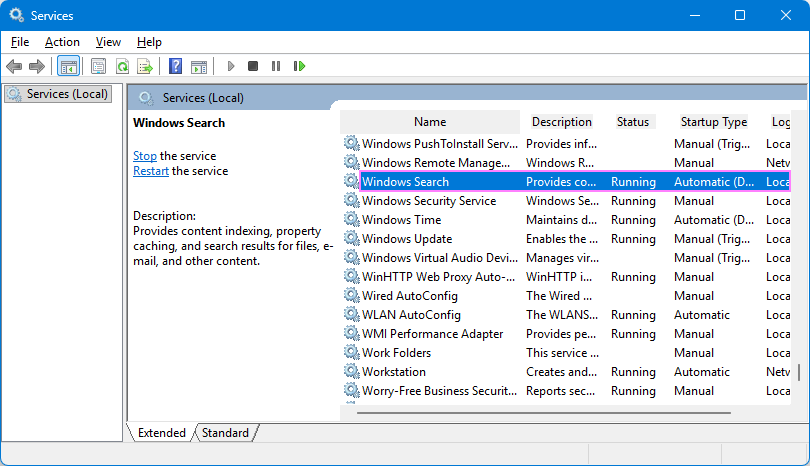Open the Help menu
Image resolution: width=810 pixels, height=466 pixels.
pyautogui.click(x=149, y=42)
